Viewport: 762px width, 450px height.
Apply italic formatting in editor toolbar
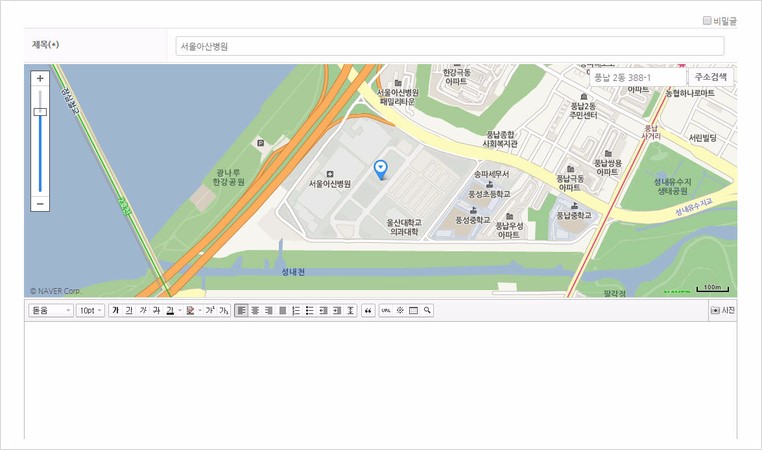pyautogui.click(x=143, y=311)
